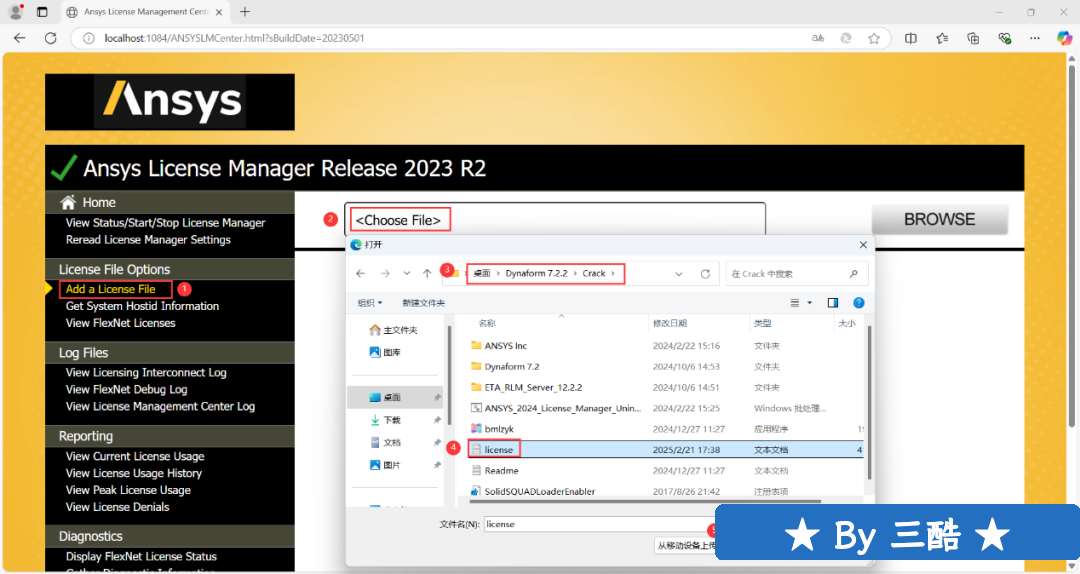
Task: Go back in the Open dialog
Action: click(x=360, y=274)
